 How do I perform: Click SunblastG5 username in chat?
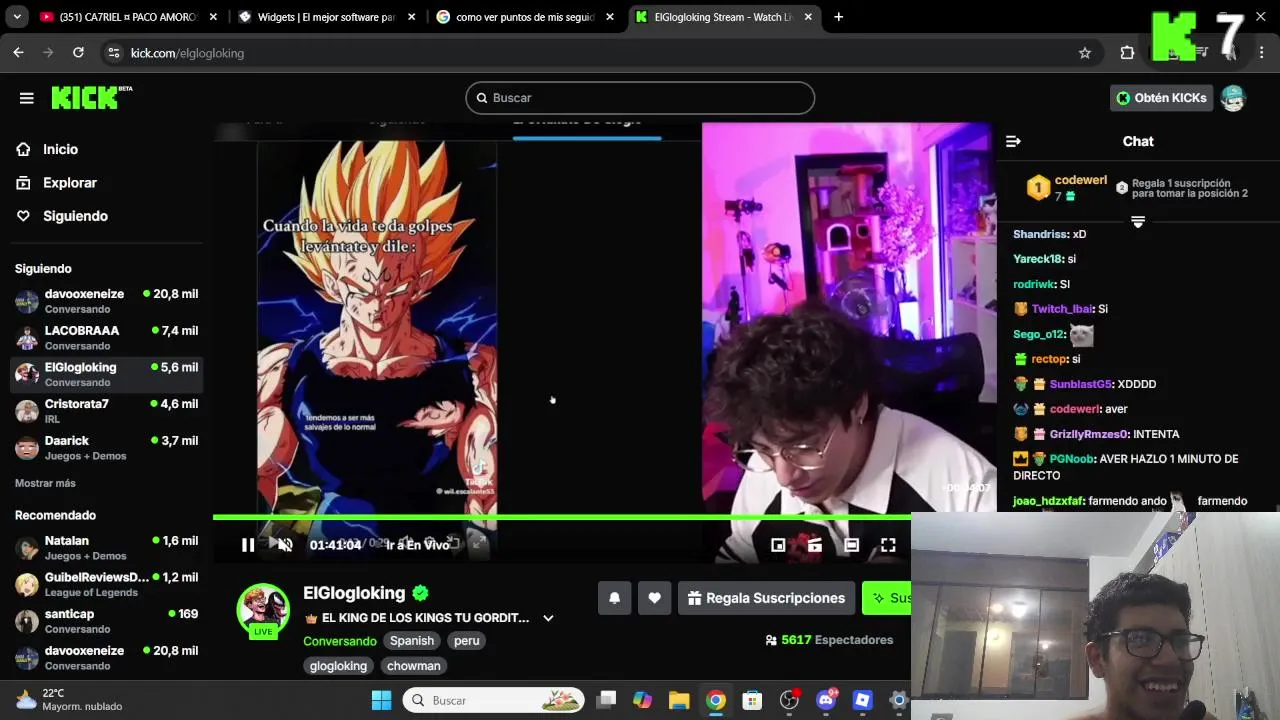pos(1080,384)
